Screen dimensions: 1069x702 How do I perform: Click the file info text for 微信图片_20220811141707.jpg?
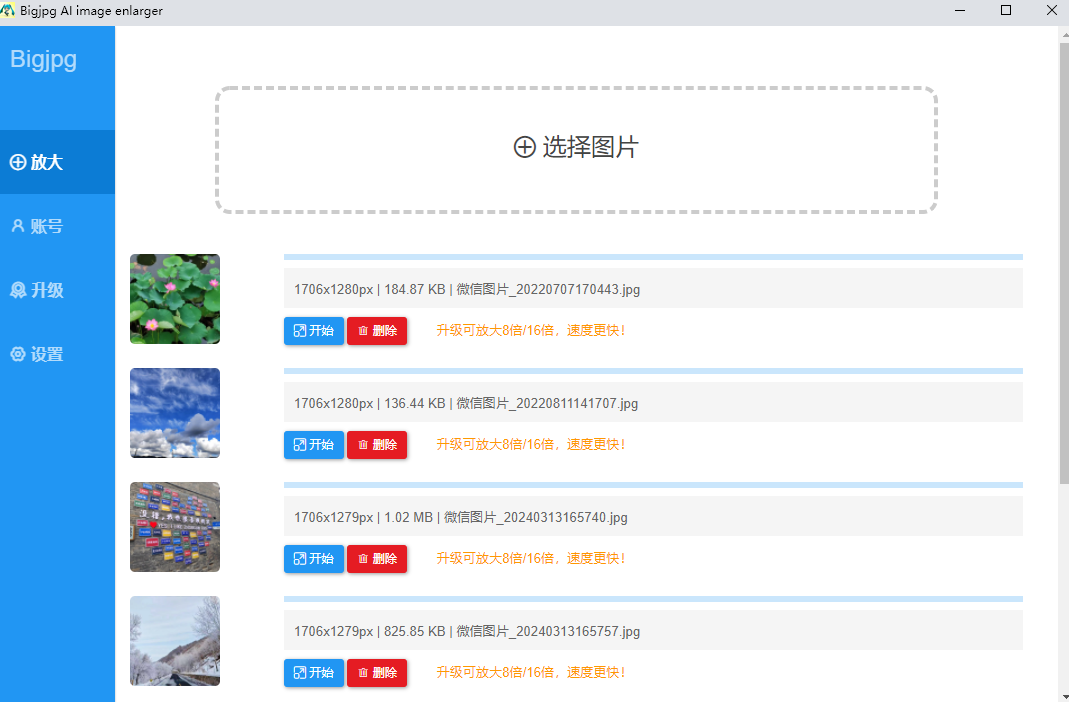pos(466,403)
